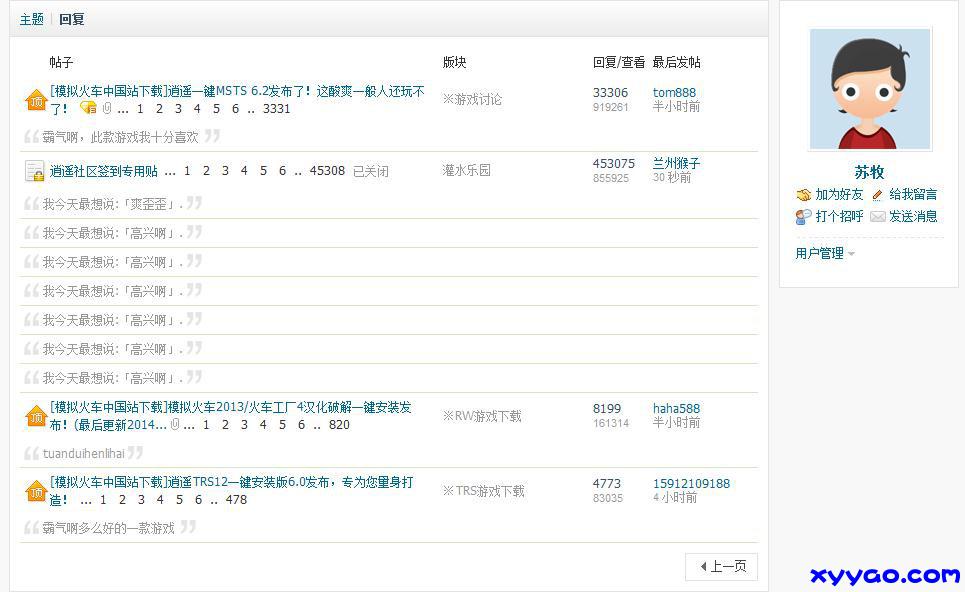Click the envelope icon beside 发送消息
Viewport: 965px width, 592px height.
(877, 217)
